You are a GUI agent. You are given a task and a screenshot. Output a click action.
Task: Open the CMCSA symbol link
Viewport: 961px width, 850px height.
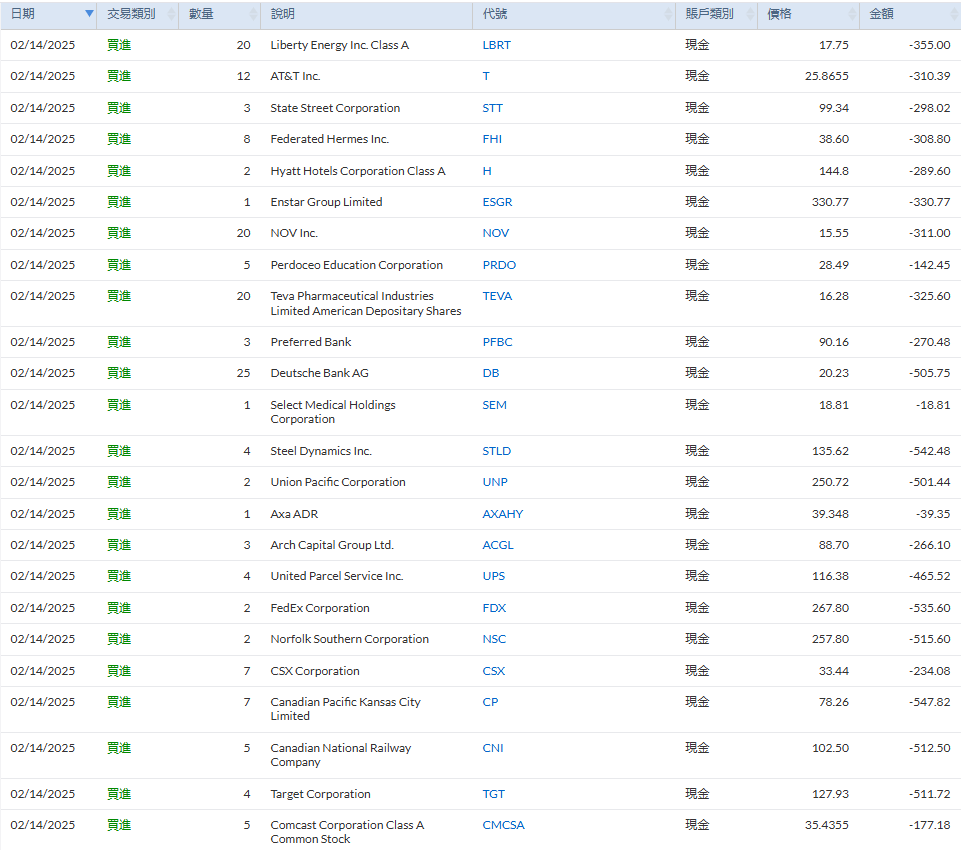point(503,825)
